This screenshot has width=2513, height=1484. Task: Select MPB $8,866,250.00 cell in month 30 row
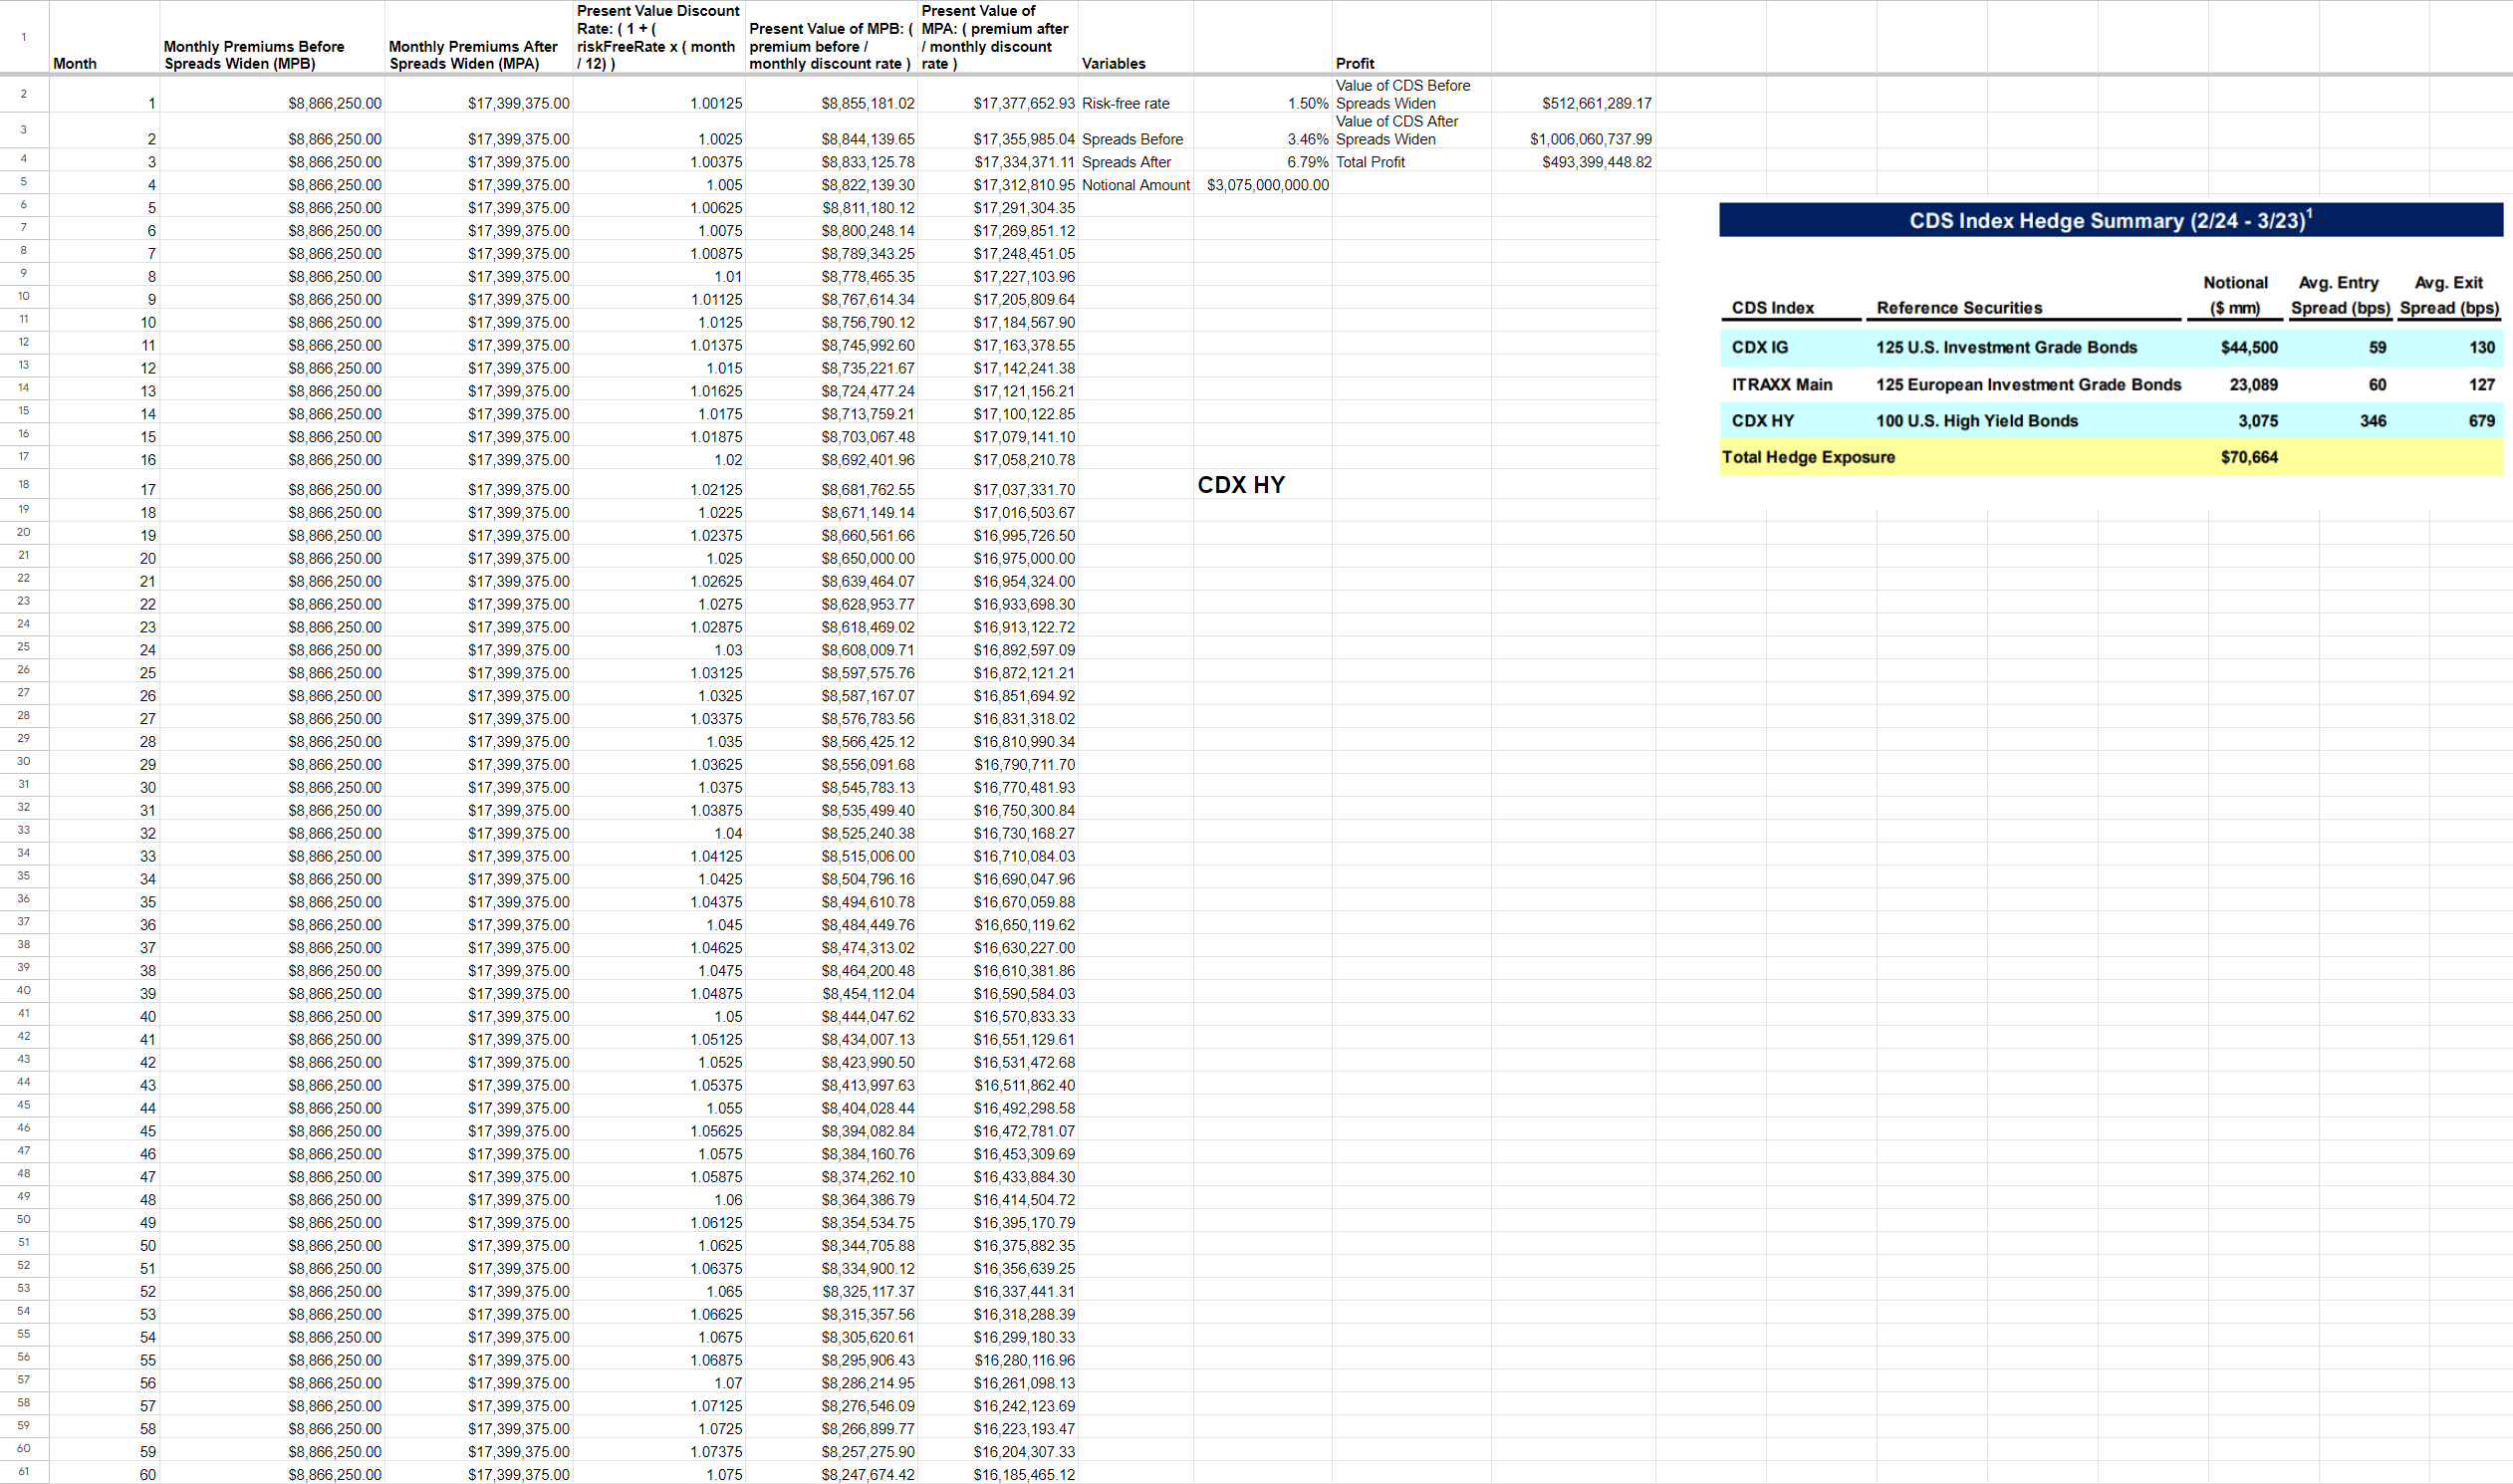coord(272,787)
